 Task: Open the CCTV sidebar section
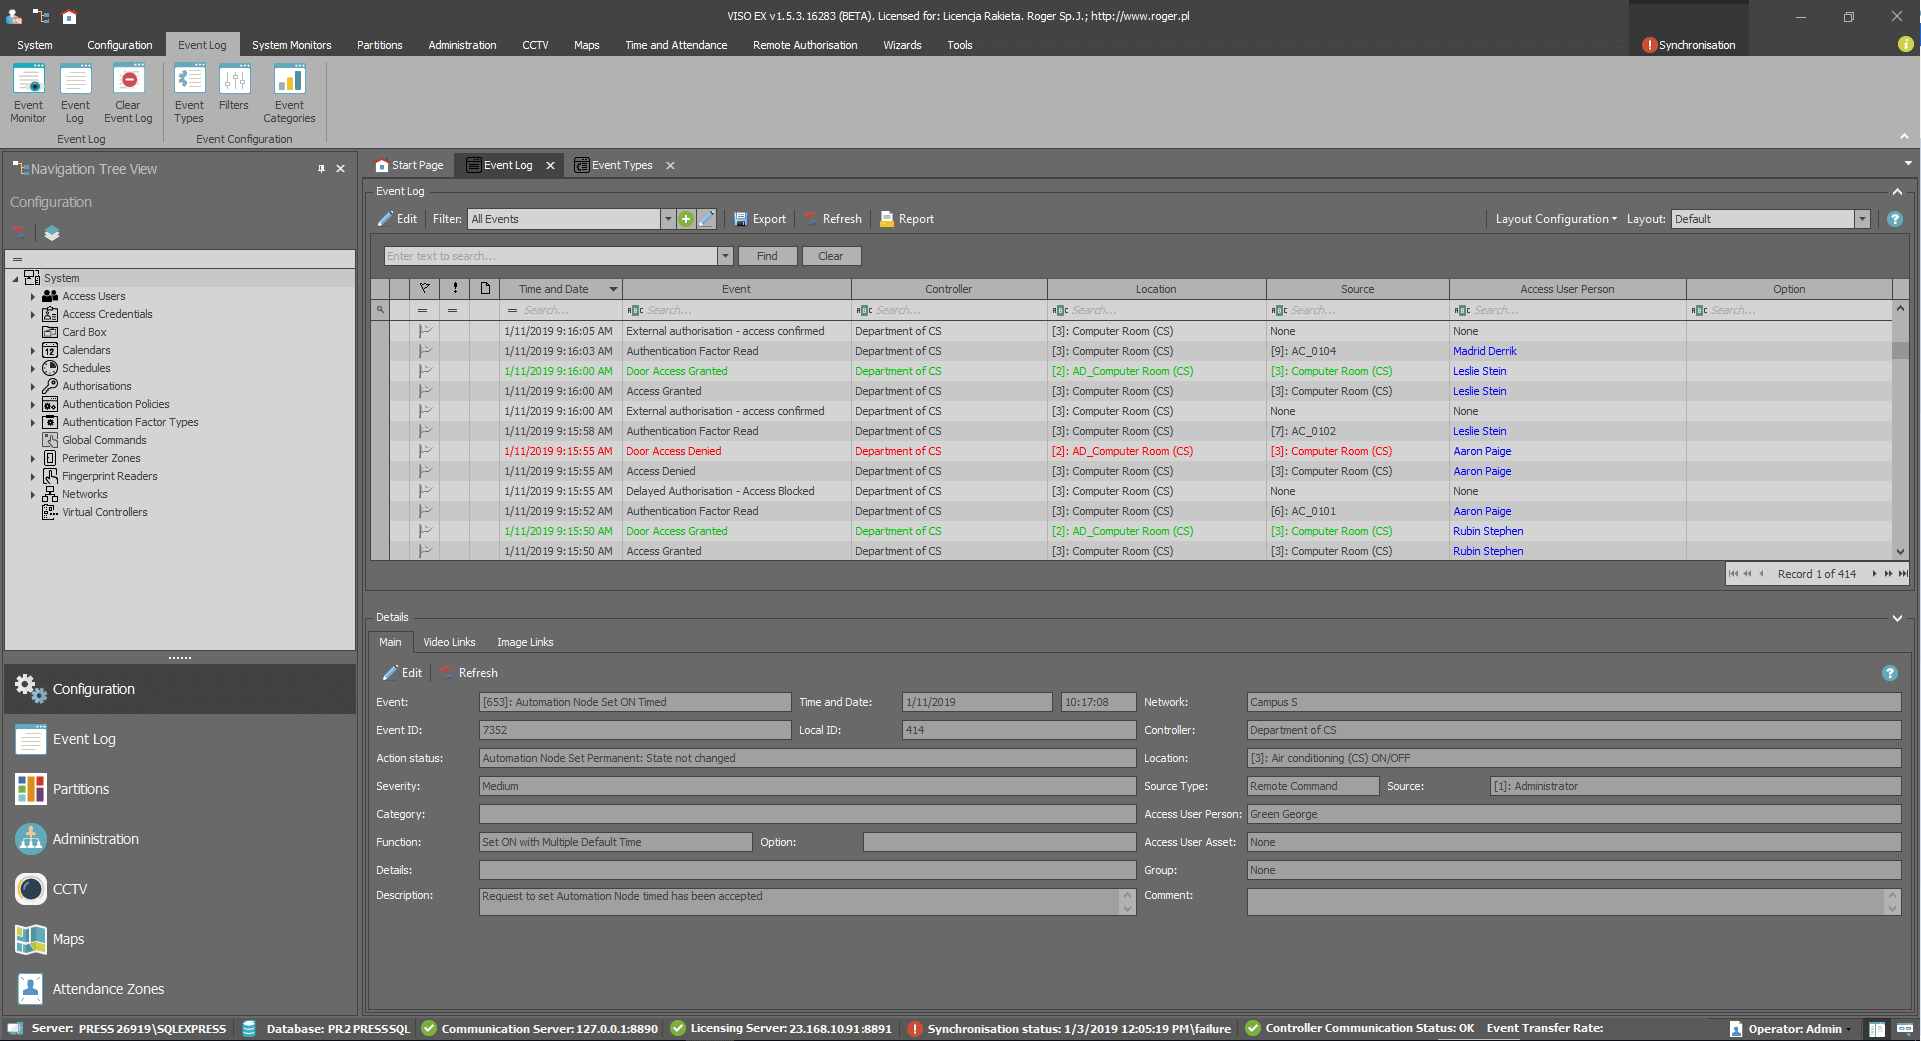[x=70, y=889]
